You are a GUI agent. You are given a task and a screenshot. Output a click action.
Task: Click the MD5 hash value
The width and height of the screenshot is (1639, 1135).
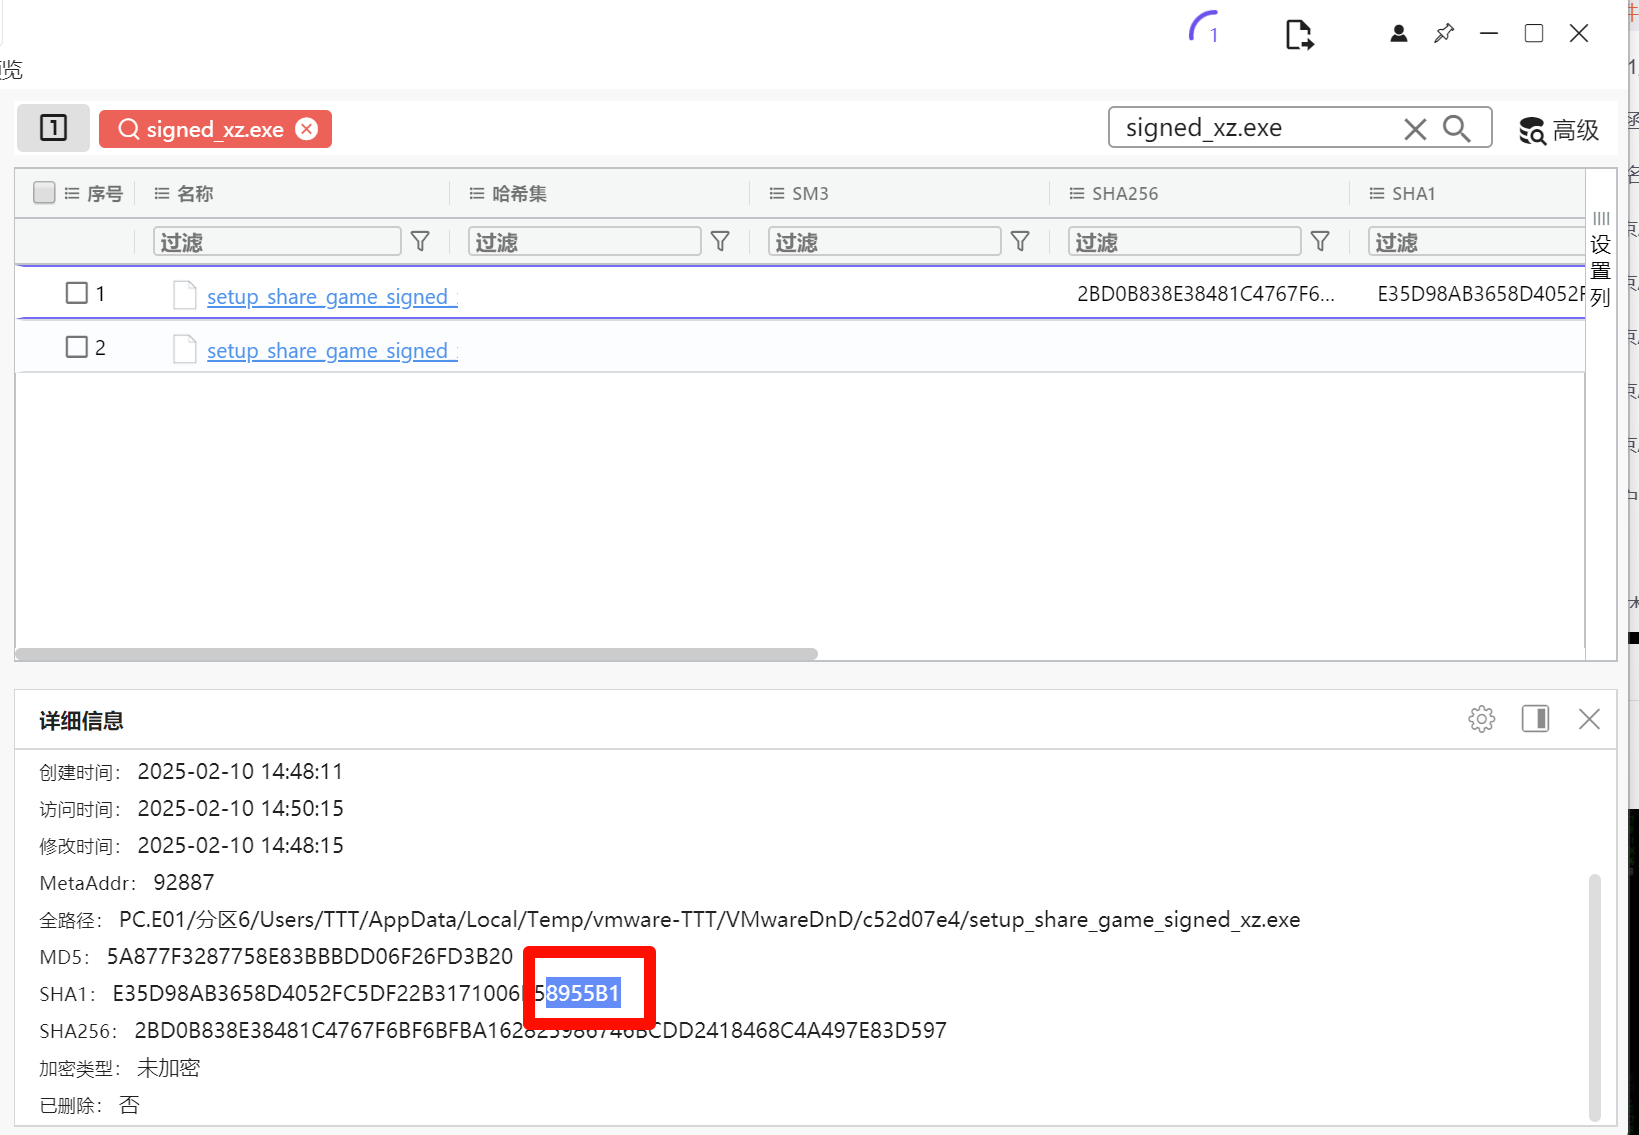coord(310,956)
